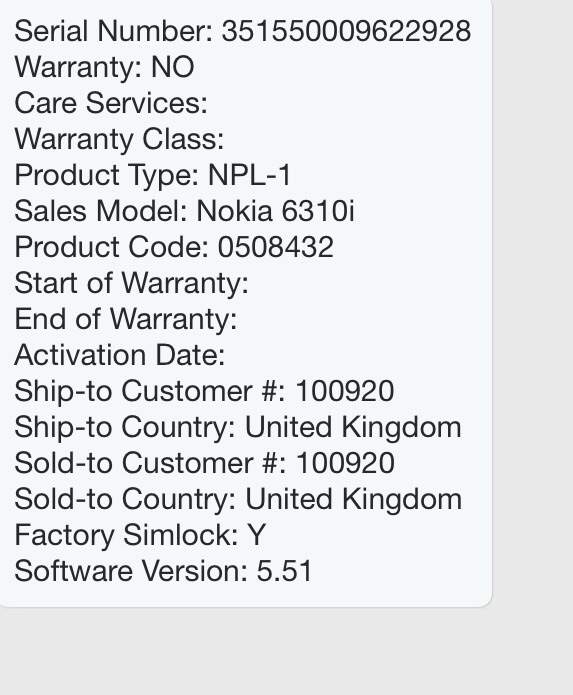Screen dimensions: 573x695
Task: Select the Sold-to Customer # 100920 line
Action: click(x=204, y=463)
